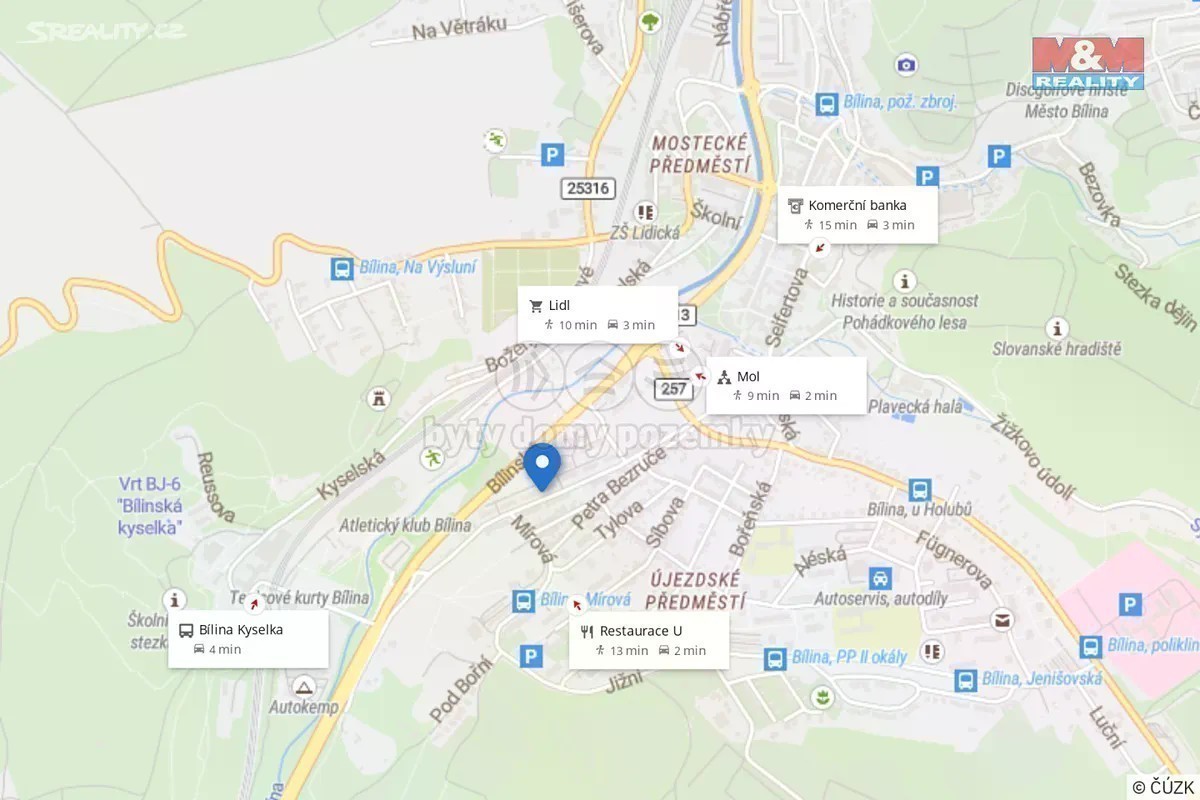
Task: Select the Slovanské hradiště info icon
Action: click(x=1056, y=328)
